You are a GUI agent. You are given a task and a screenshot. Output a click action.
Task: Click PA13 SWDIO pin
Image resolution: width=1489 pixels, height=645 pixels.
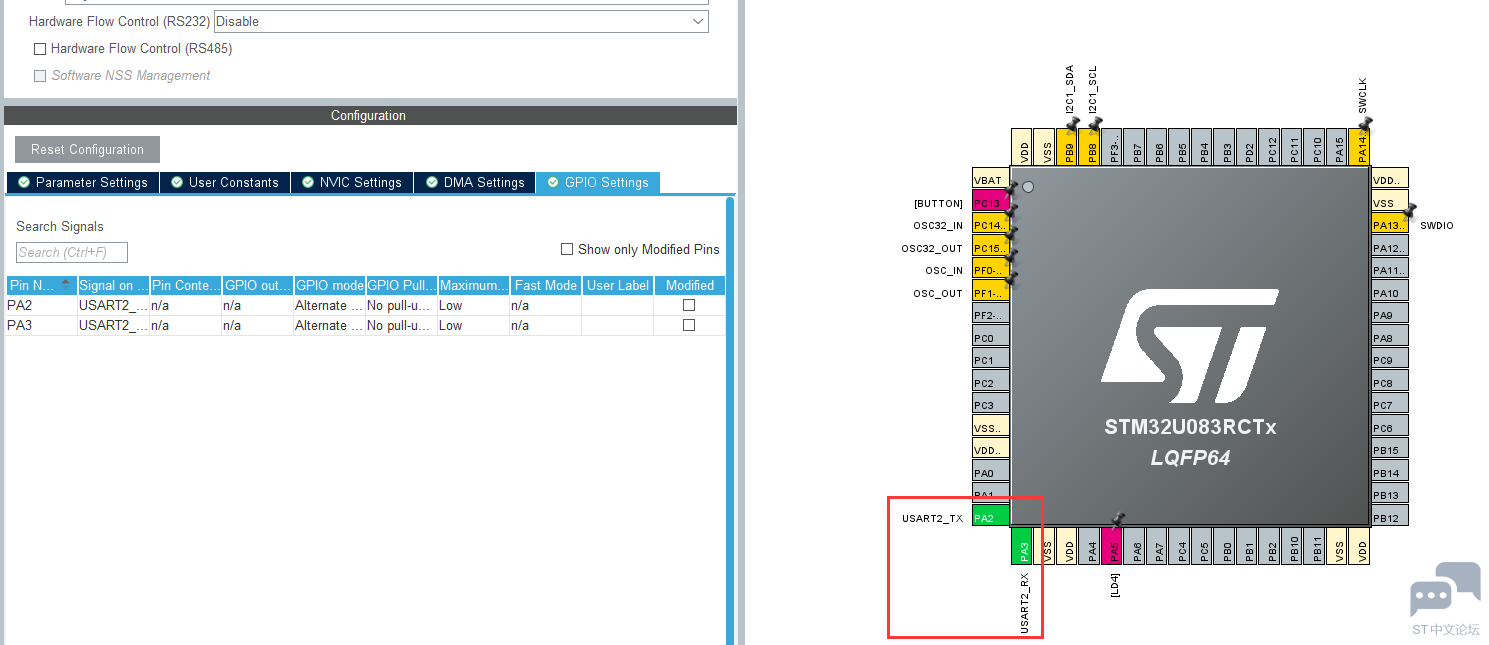1390,225
